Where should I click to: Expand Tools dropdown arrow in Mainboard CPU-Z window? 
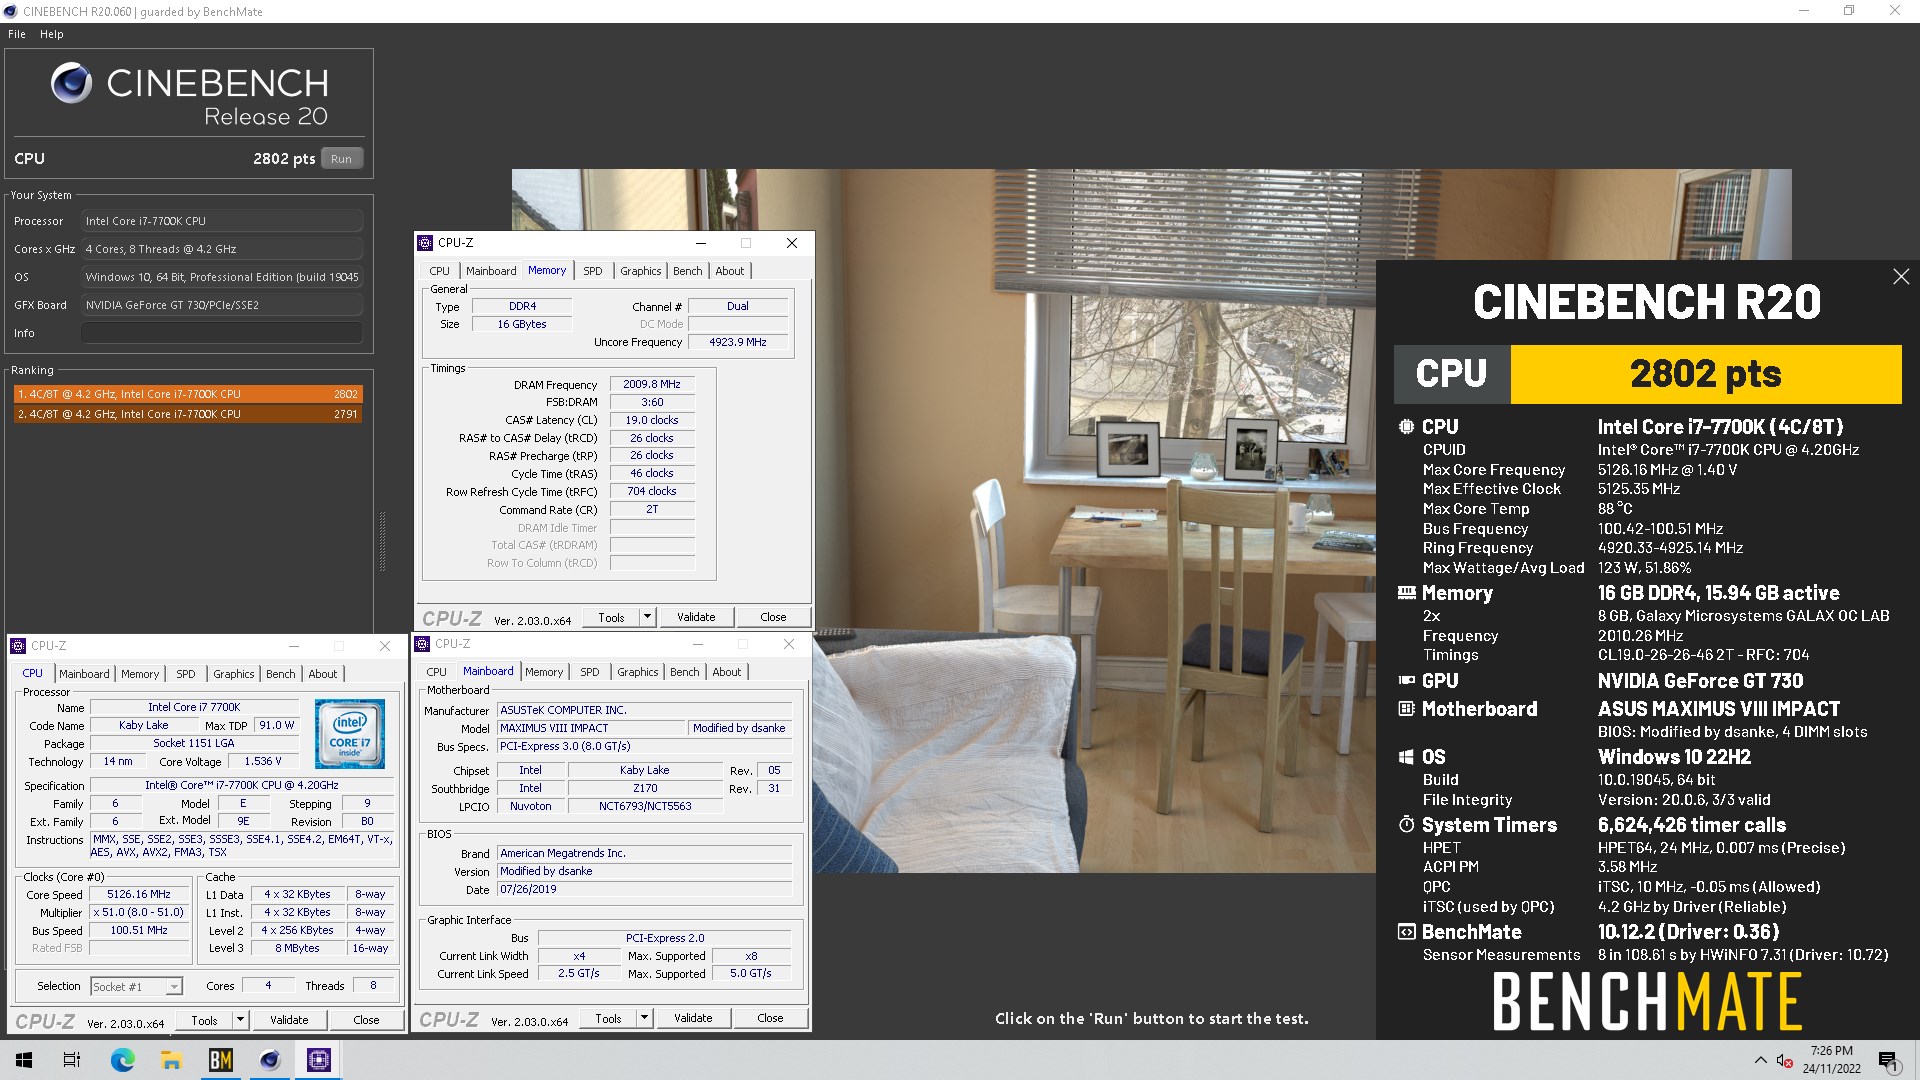pyautogui.click(x=645, y=1018)
